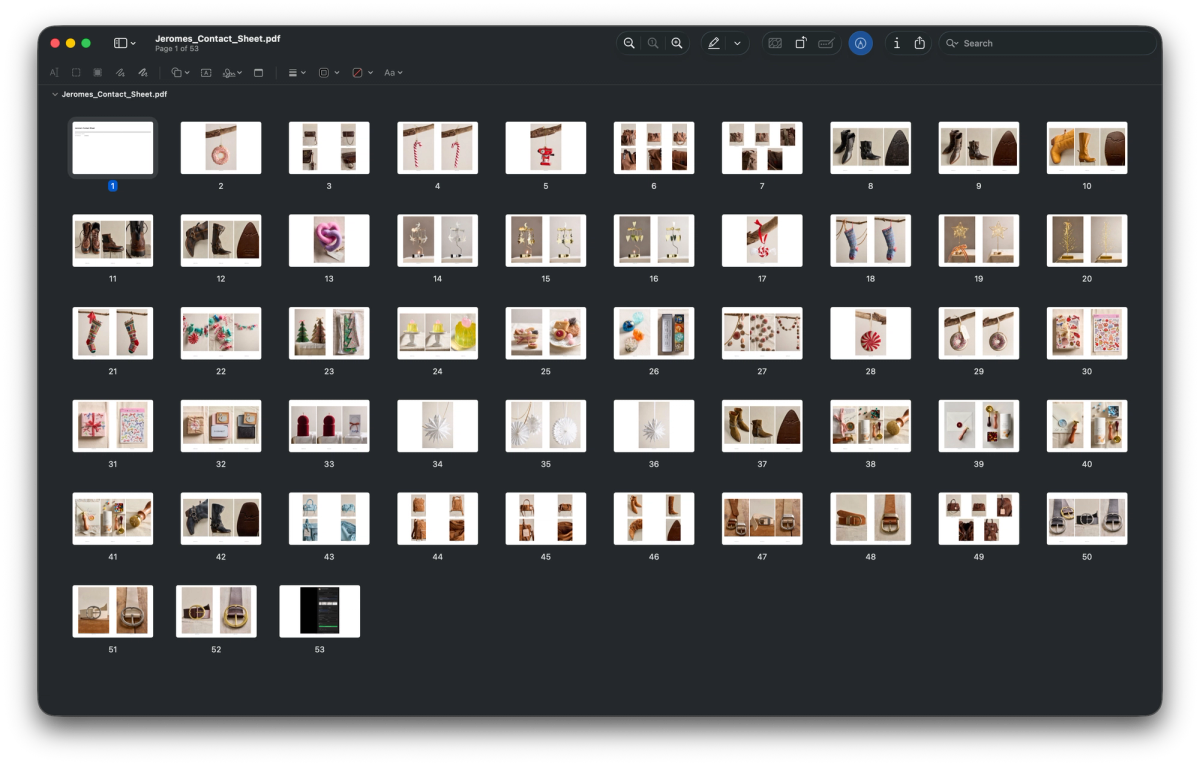This screenshot has height=766, width=1200.
Task: Select the Sketch drawing tool
Action: tap(120, 73)
